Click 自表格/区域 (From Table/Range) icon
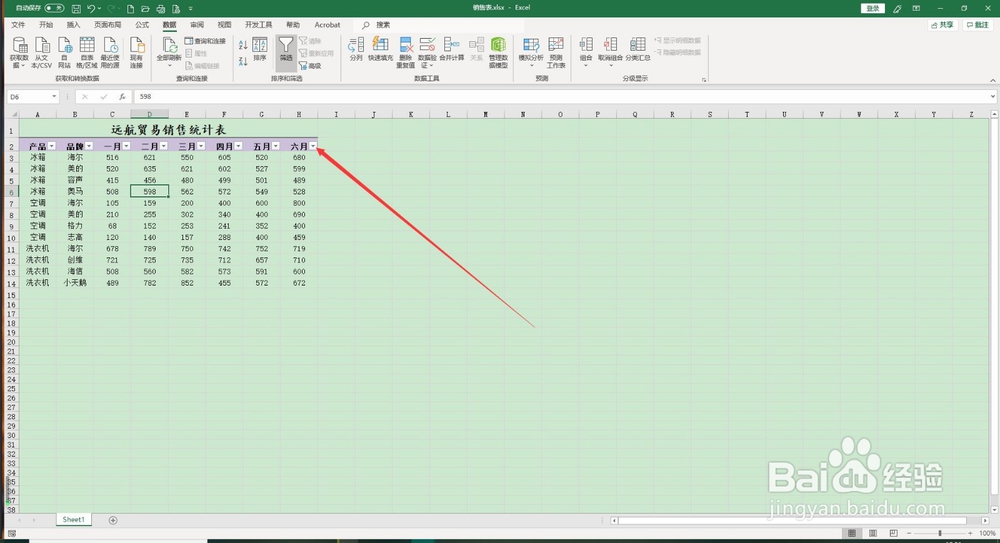 coord(87,52)
